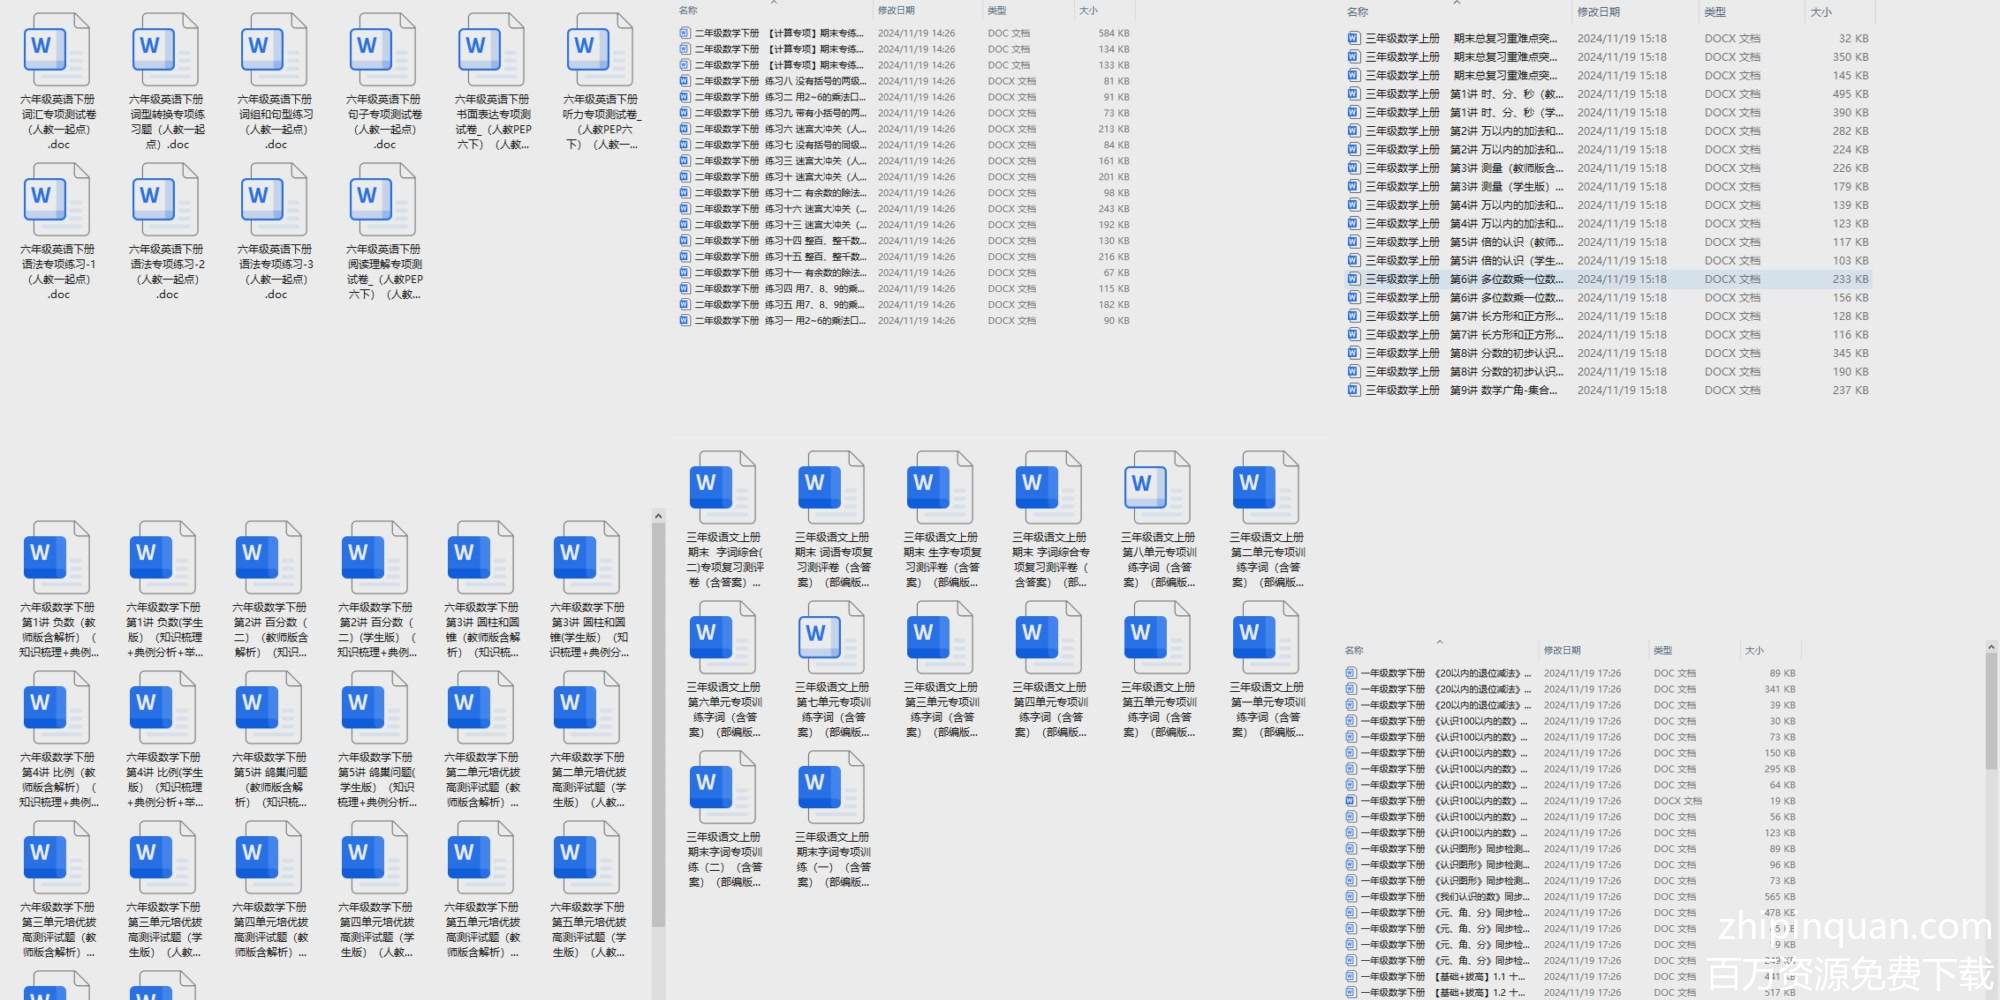Click 名称 column header in 三年级数学上册 list
2000x1000 pixels.
point(1357,12)
